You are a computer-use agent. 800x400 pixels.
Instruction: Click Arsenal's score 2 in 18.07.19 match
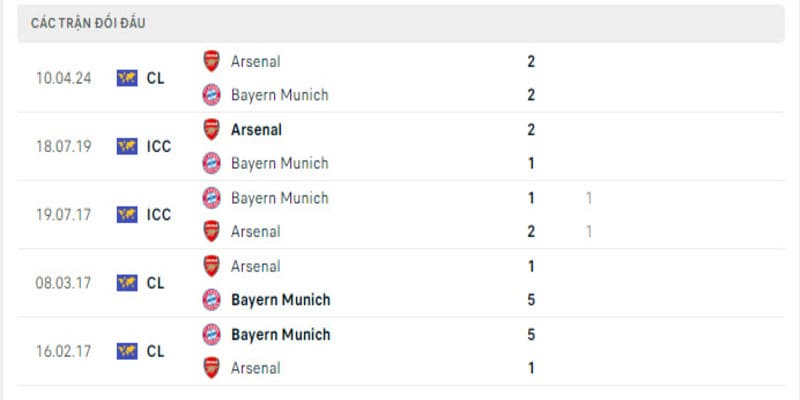pos(531,129)
